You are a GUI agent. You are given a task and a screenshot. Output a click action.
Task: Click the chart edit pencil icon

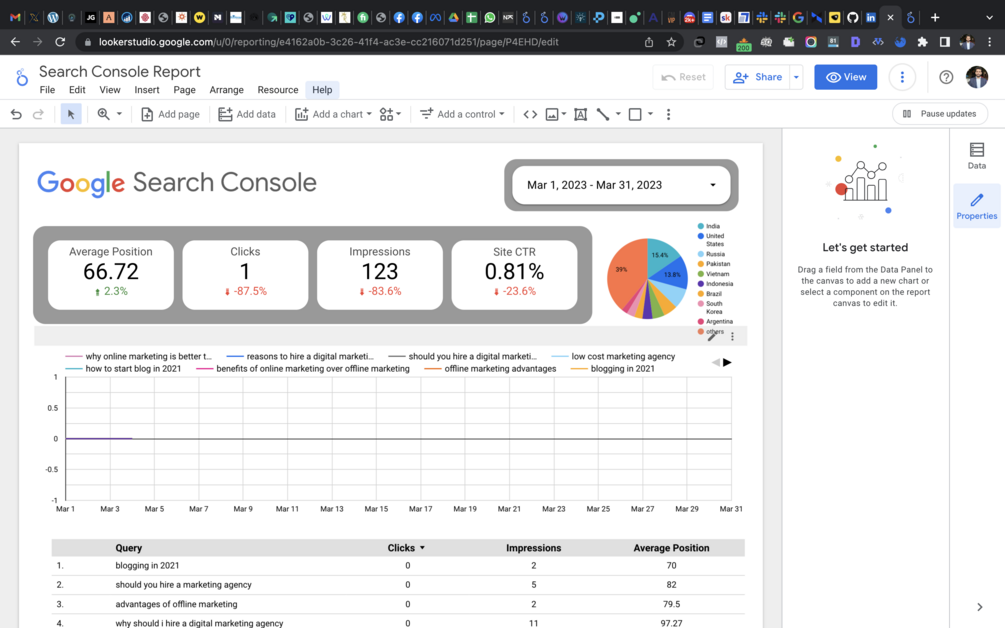coord(712,336)
